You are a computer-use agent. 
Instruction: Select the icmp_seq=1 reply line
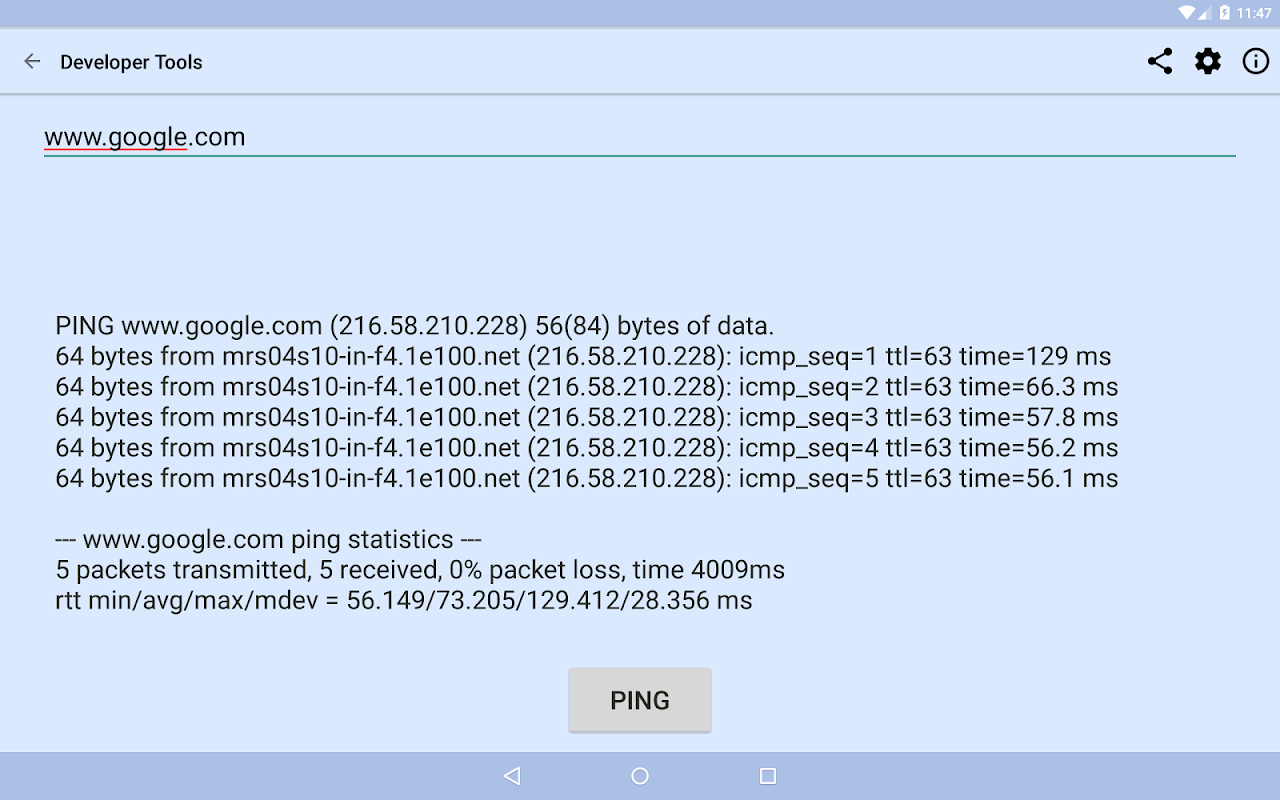(x=583, y=356)
